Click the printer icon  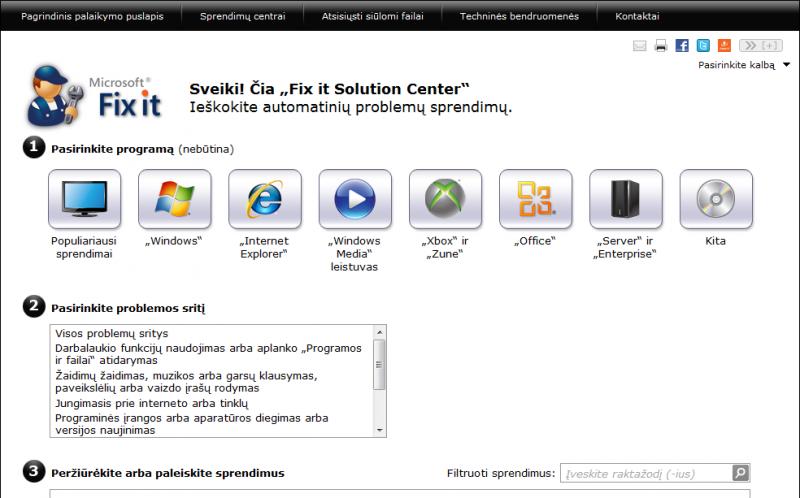pyautogui.click(x=661, y=46)
